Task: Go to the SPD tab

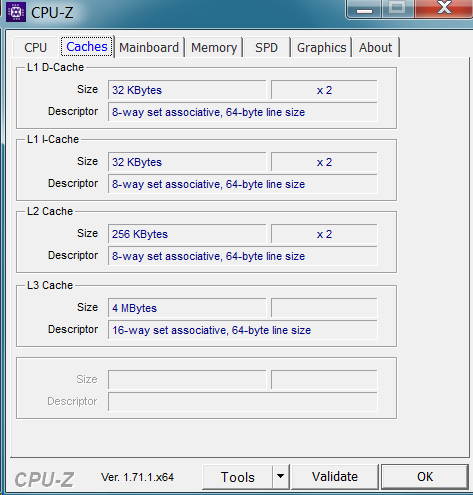Action: [x=266, y=48]
